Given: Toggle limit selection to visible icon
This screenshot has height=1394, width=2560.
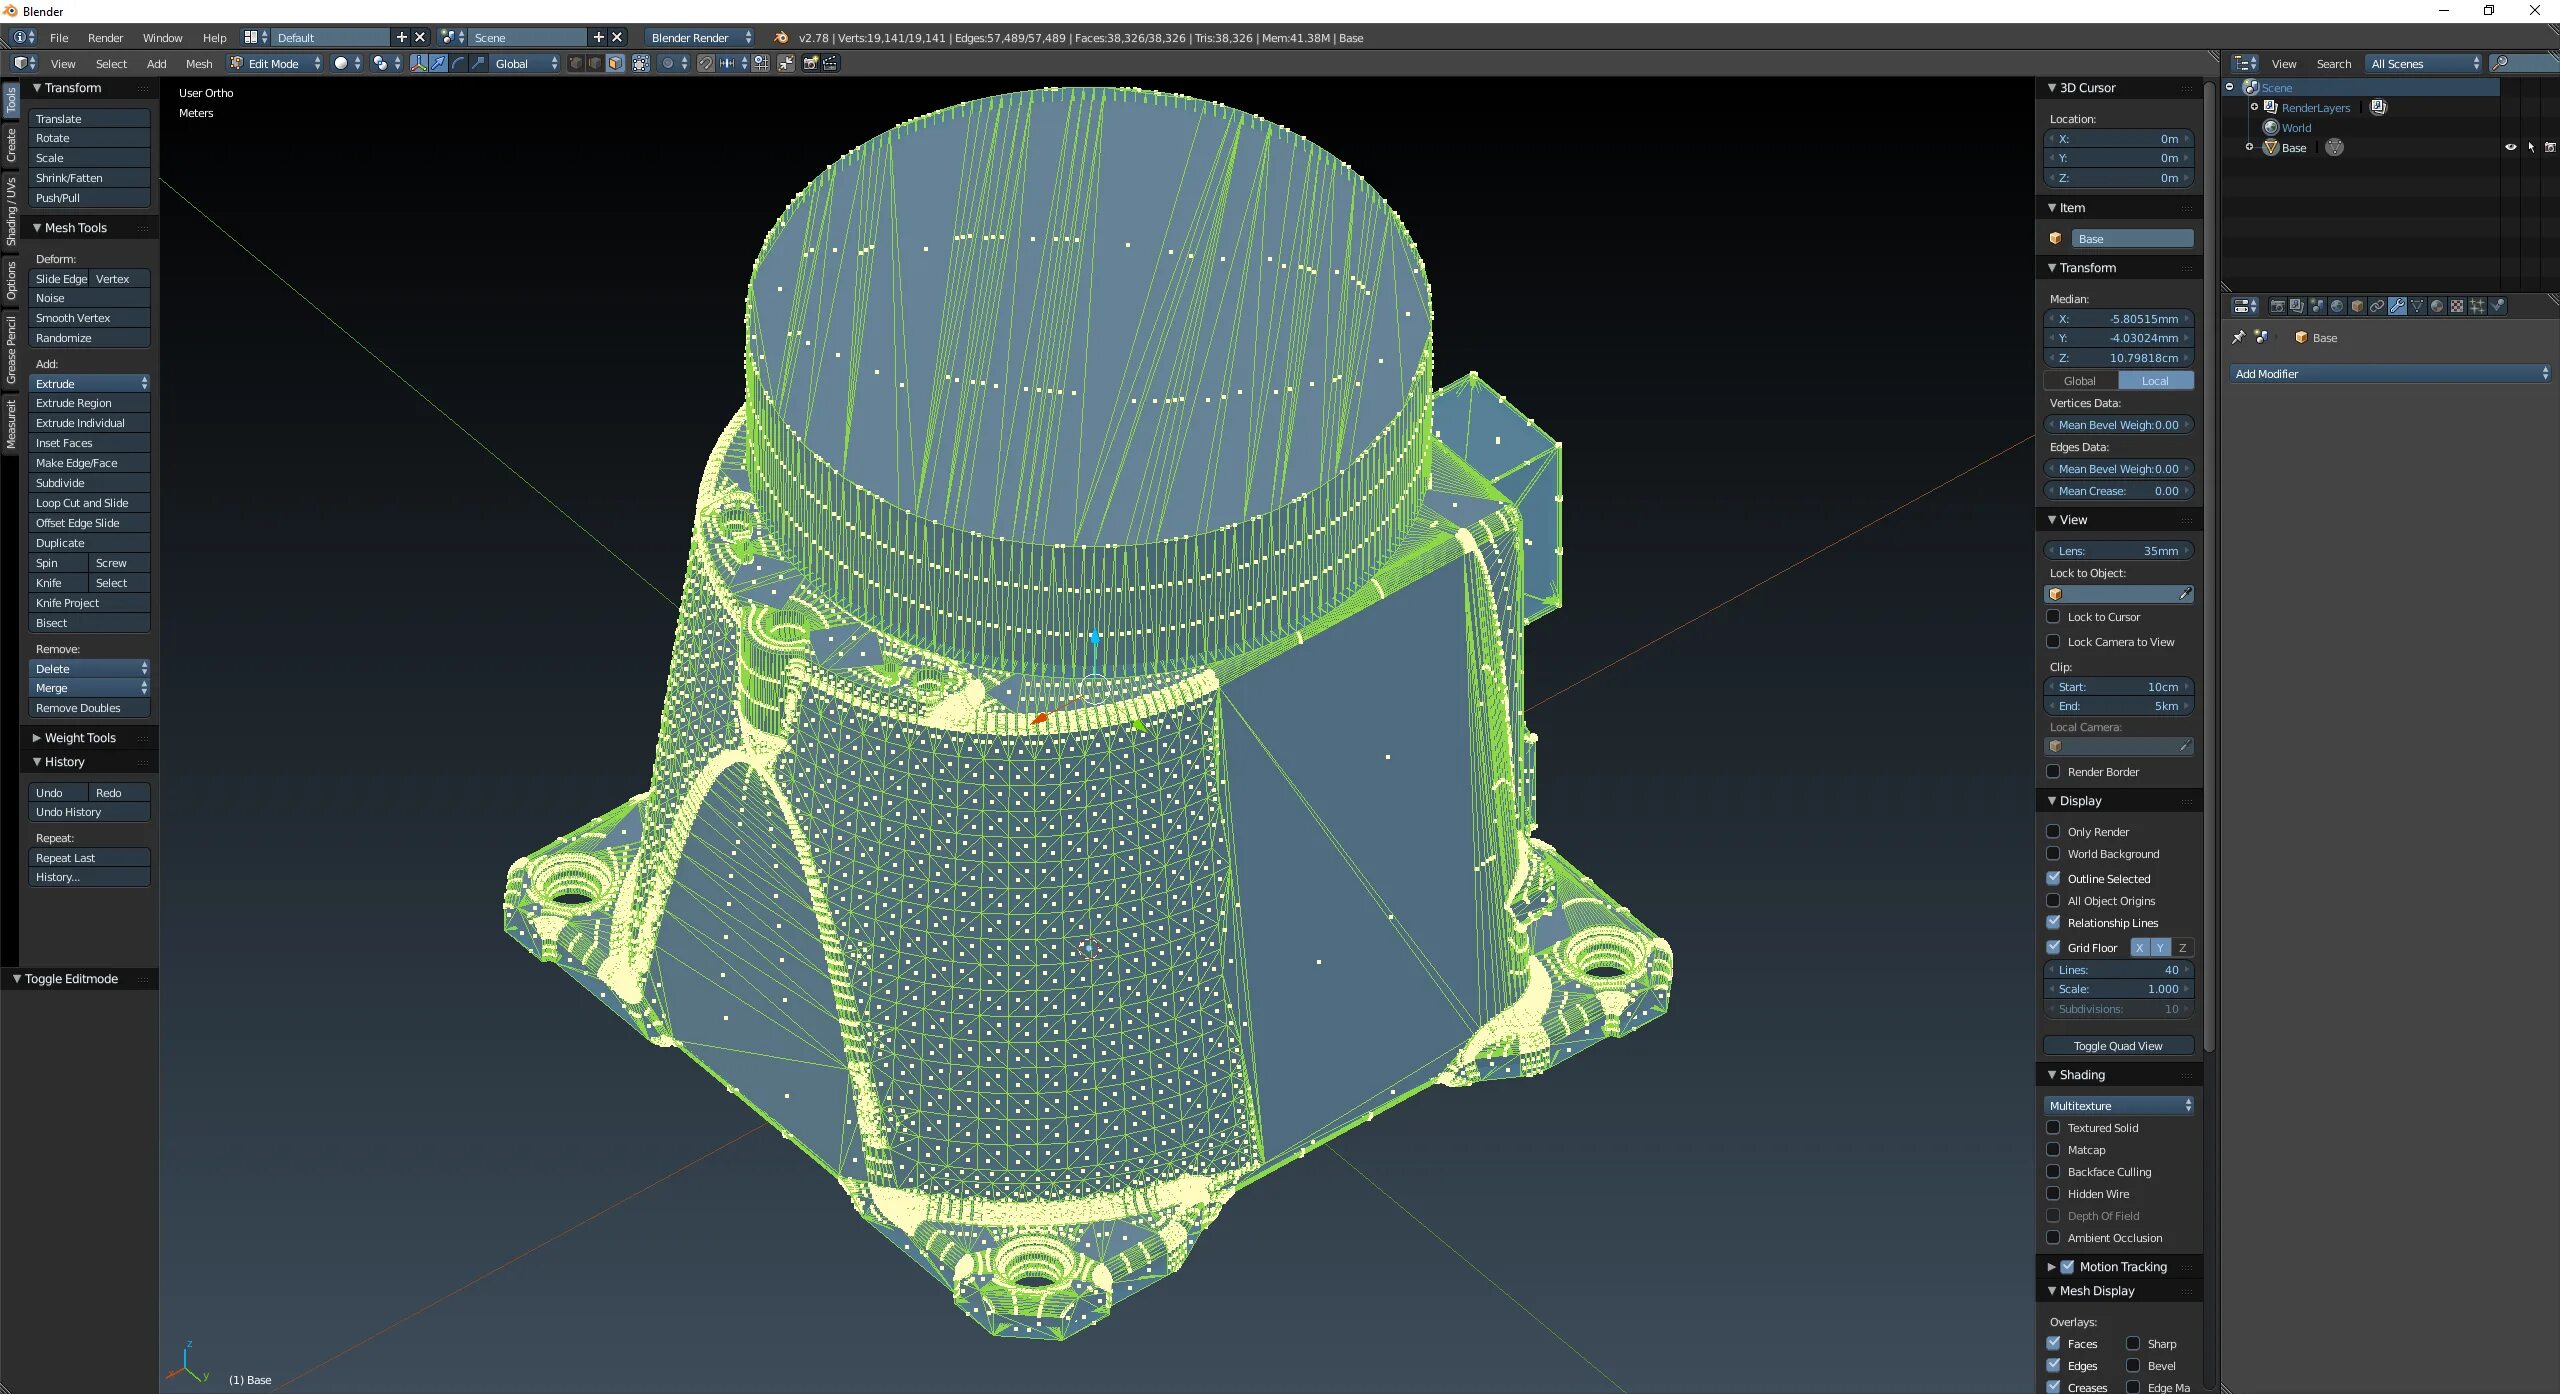Looking at the screenshot, I should point(641,63).
